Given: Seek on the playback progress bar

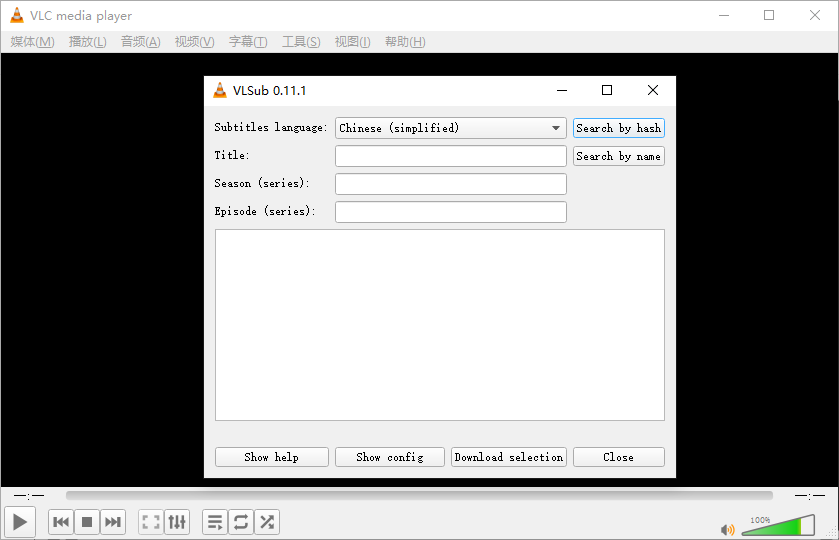Looking at the screenshot, I should point(419,496).
